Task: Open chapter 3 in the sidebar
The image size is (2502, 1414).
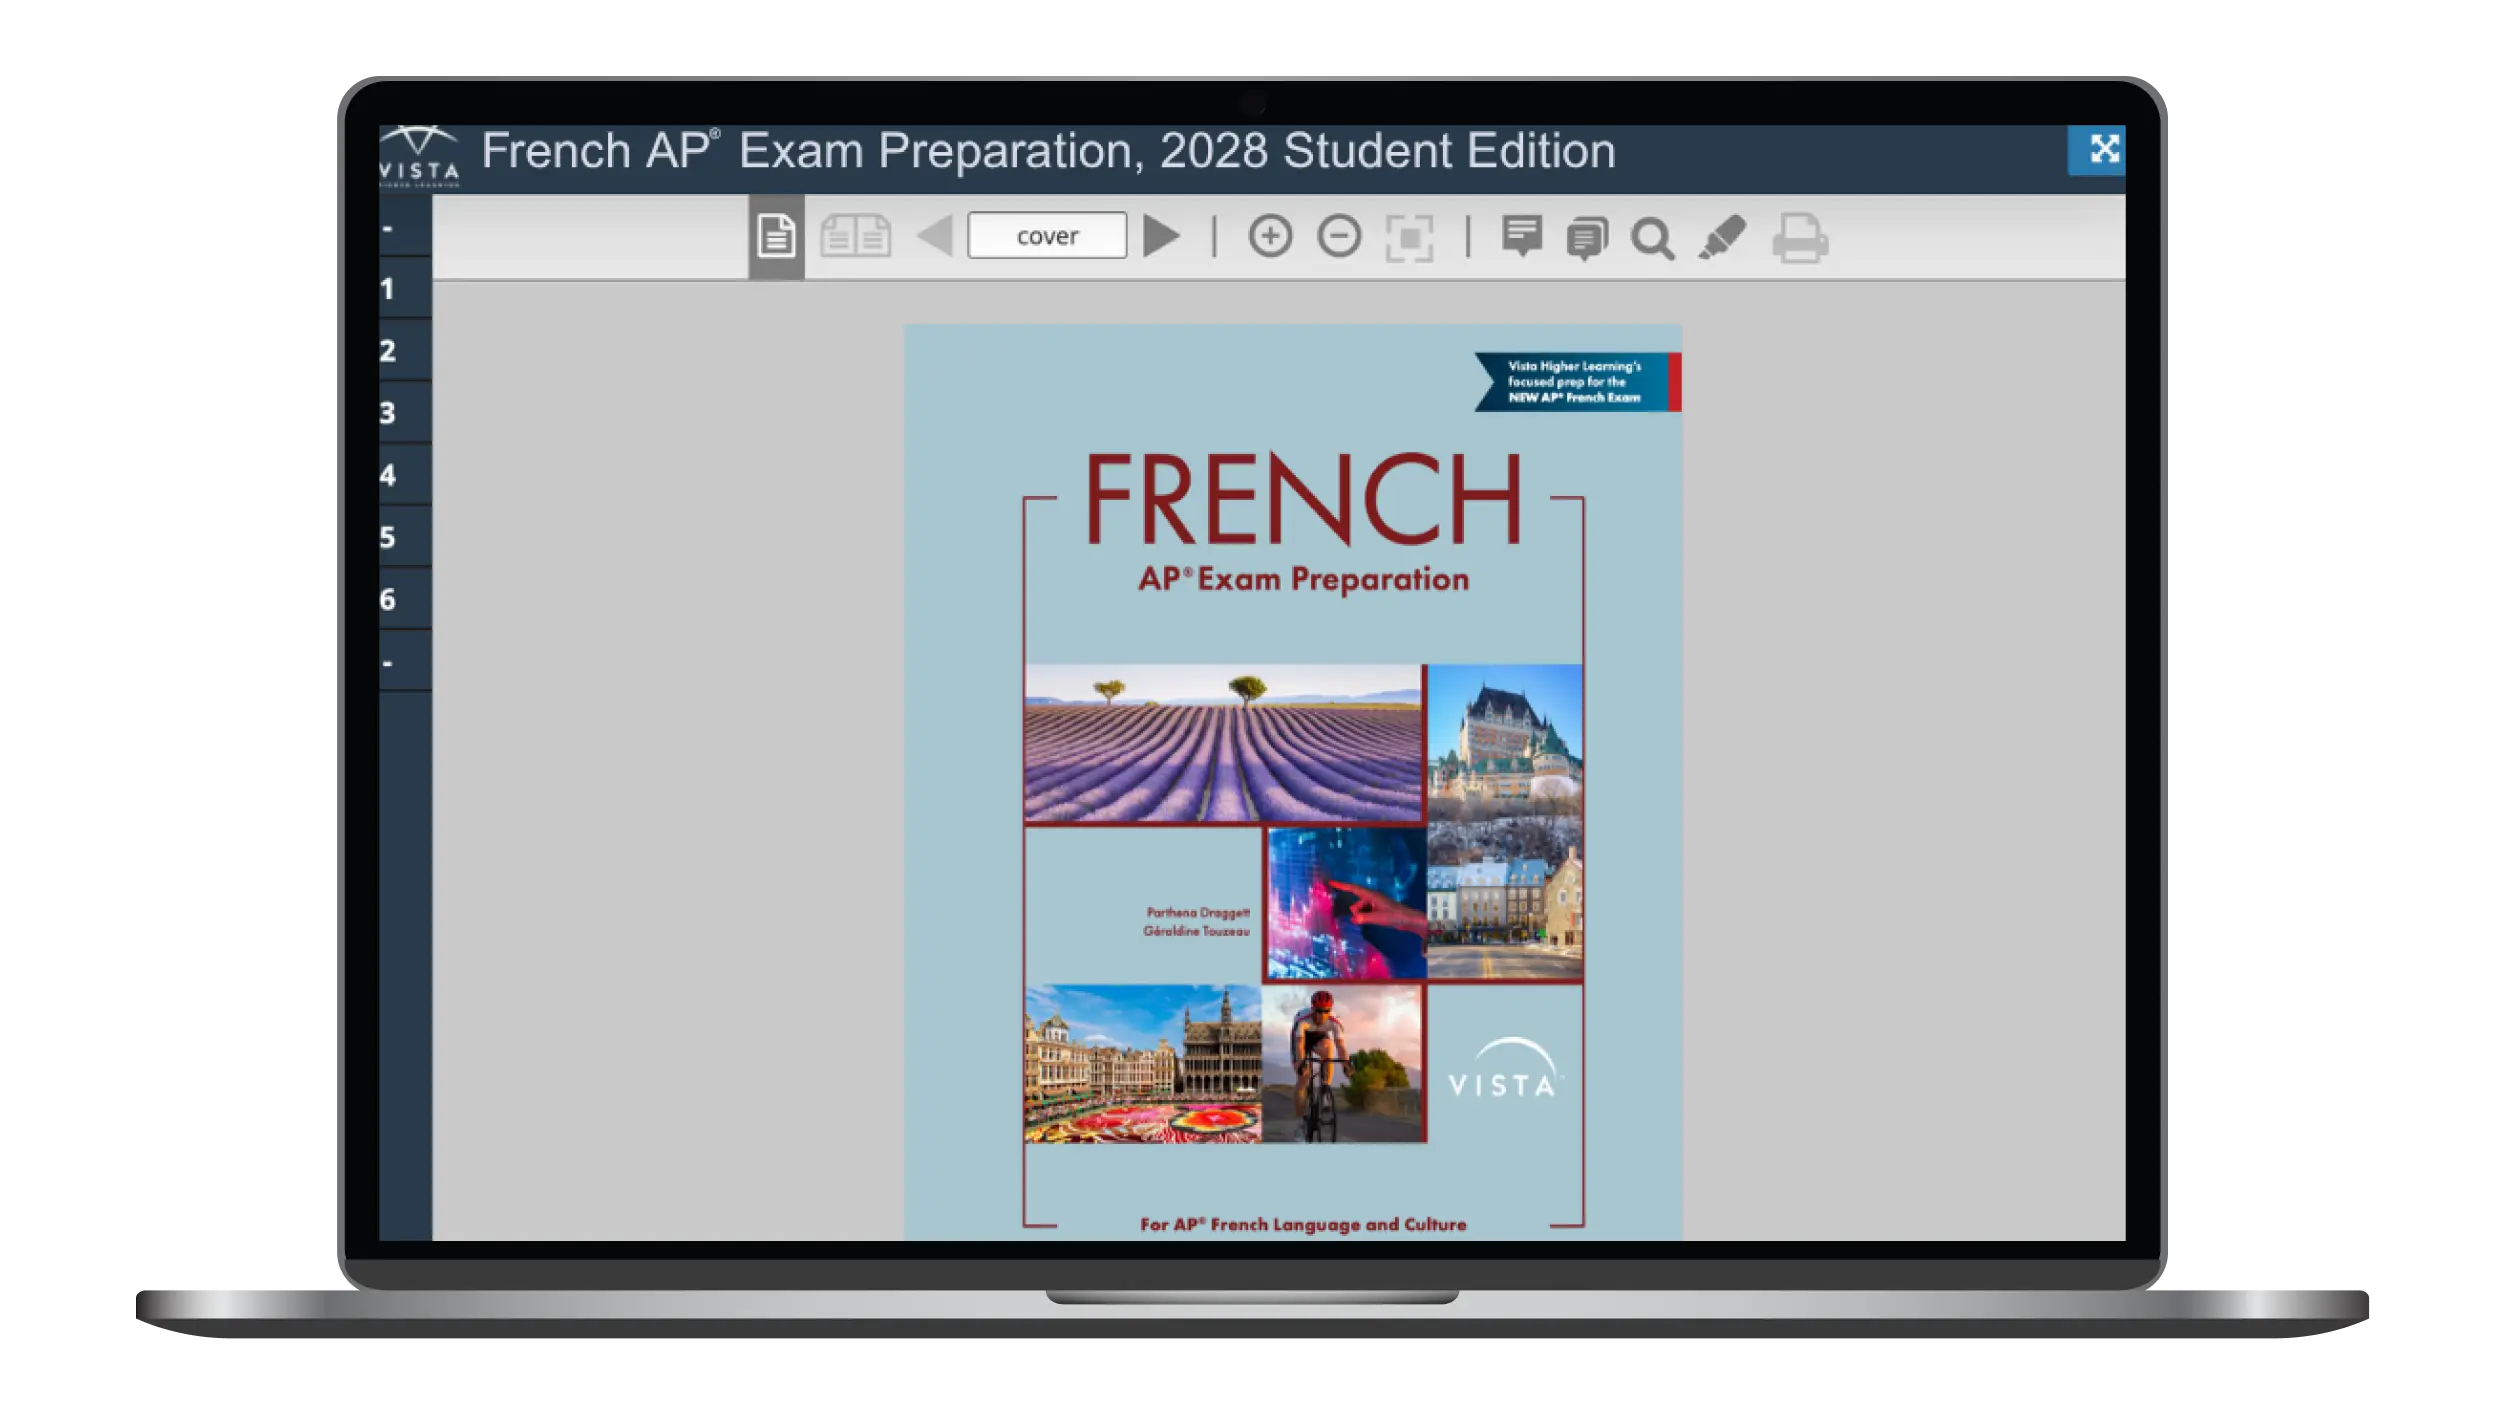Action: click(405, 413)
